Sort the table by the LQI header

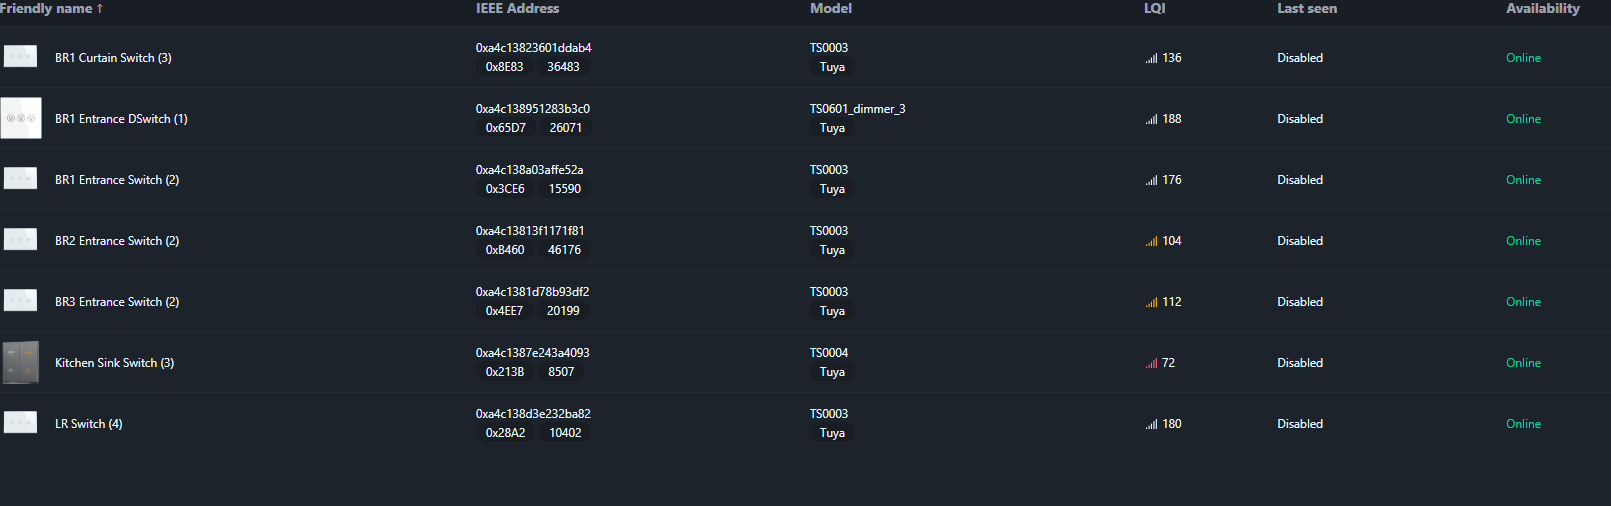1154,8
